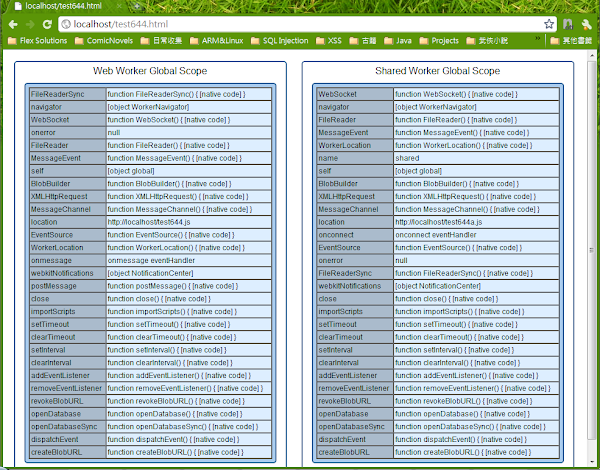Click createBlobURL in the Shared Worker table
Image resolution: width=600 pixels, height=470 pixels.
coord(355,452)
